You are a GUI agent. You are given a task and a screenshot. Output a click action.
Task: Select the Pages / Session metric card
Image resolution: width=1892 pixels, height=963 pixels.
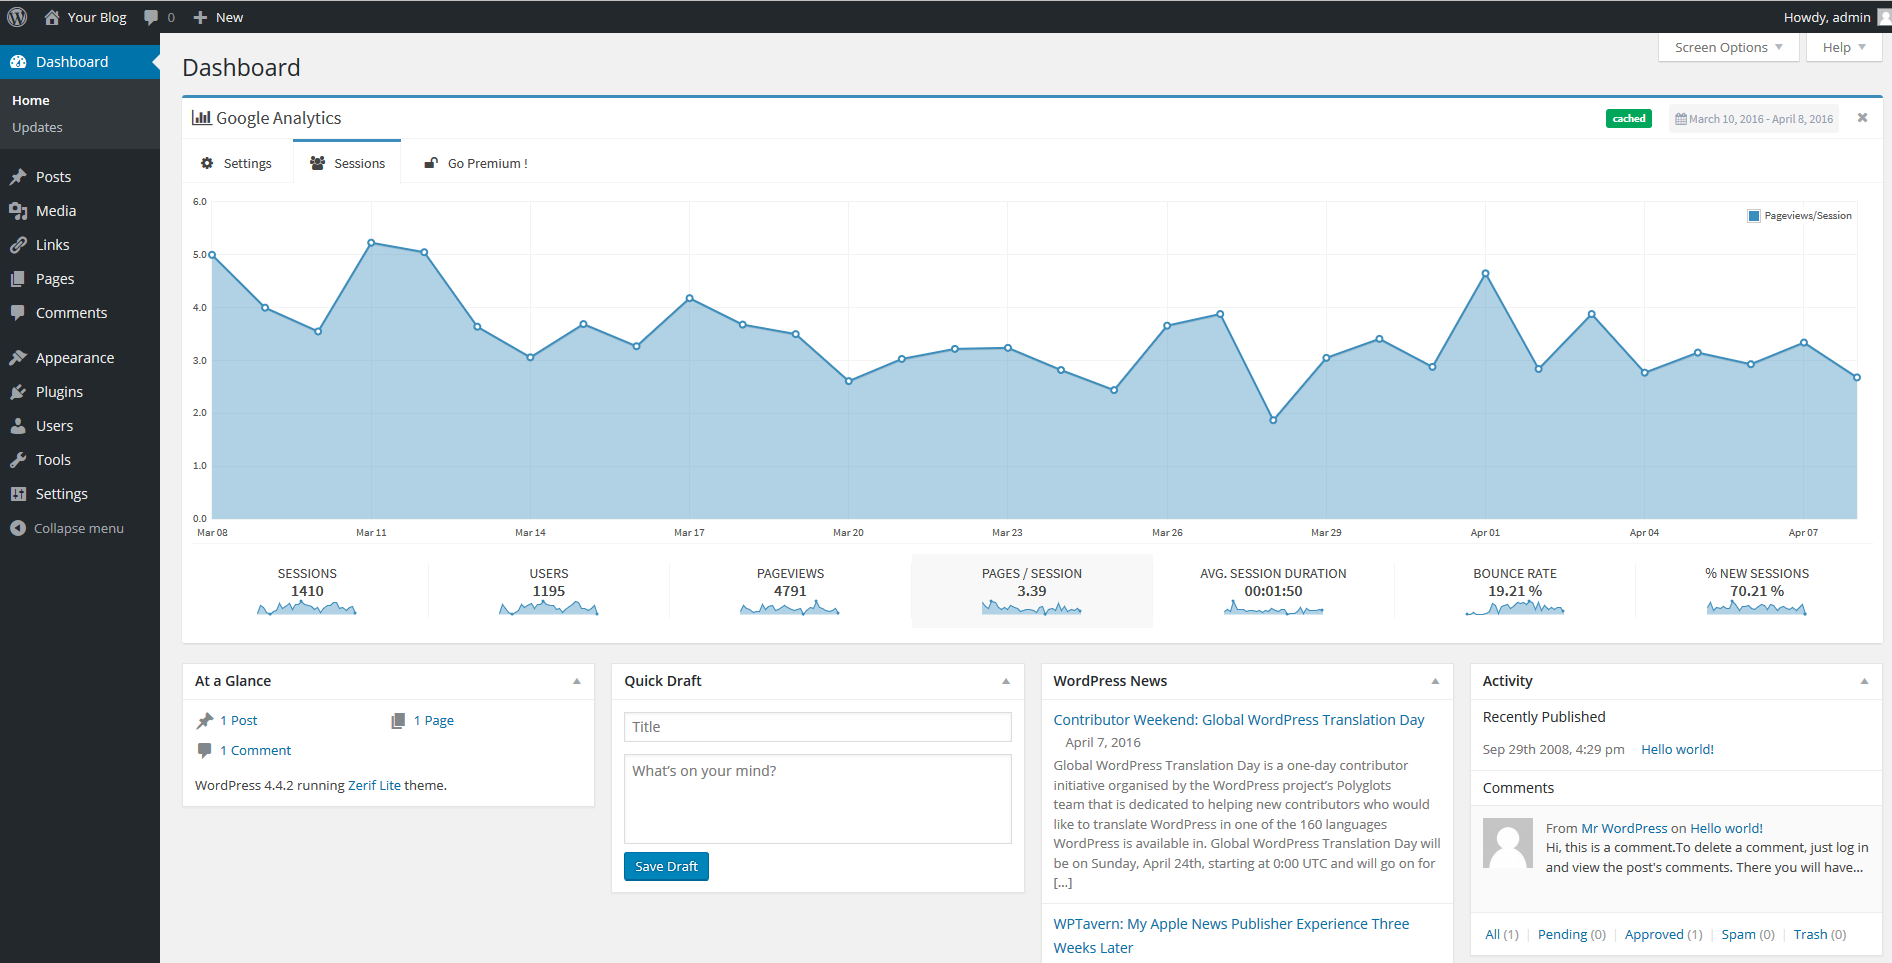(1032, 591)
